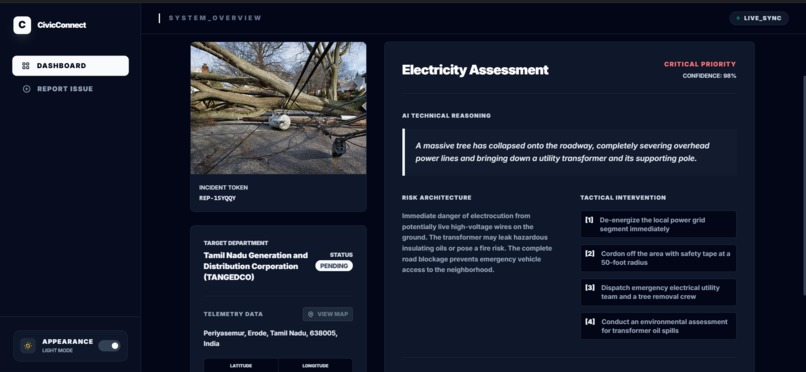Click the Incident Token label
This screenshot has height=372, width=806.
223,188
